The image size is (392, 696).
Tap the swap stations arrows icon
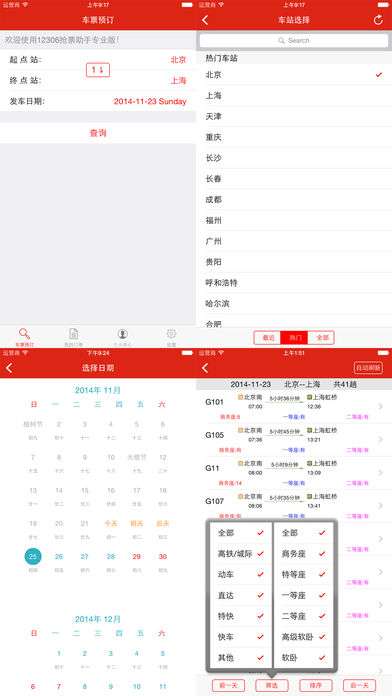98,70
